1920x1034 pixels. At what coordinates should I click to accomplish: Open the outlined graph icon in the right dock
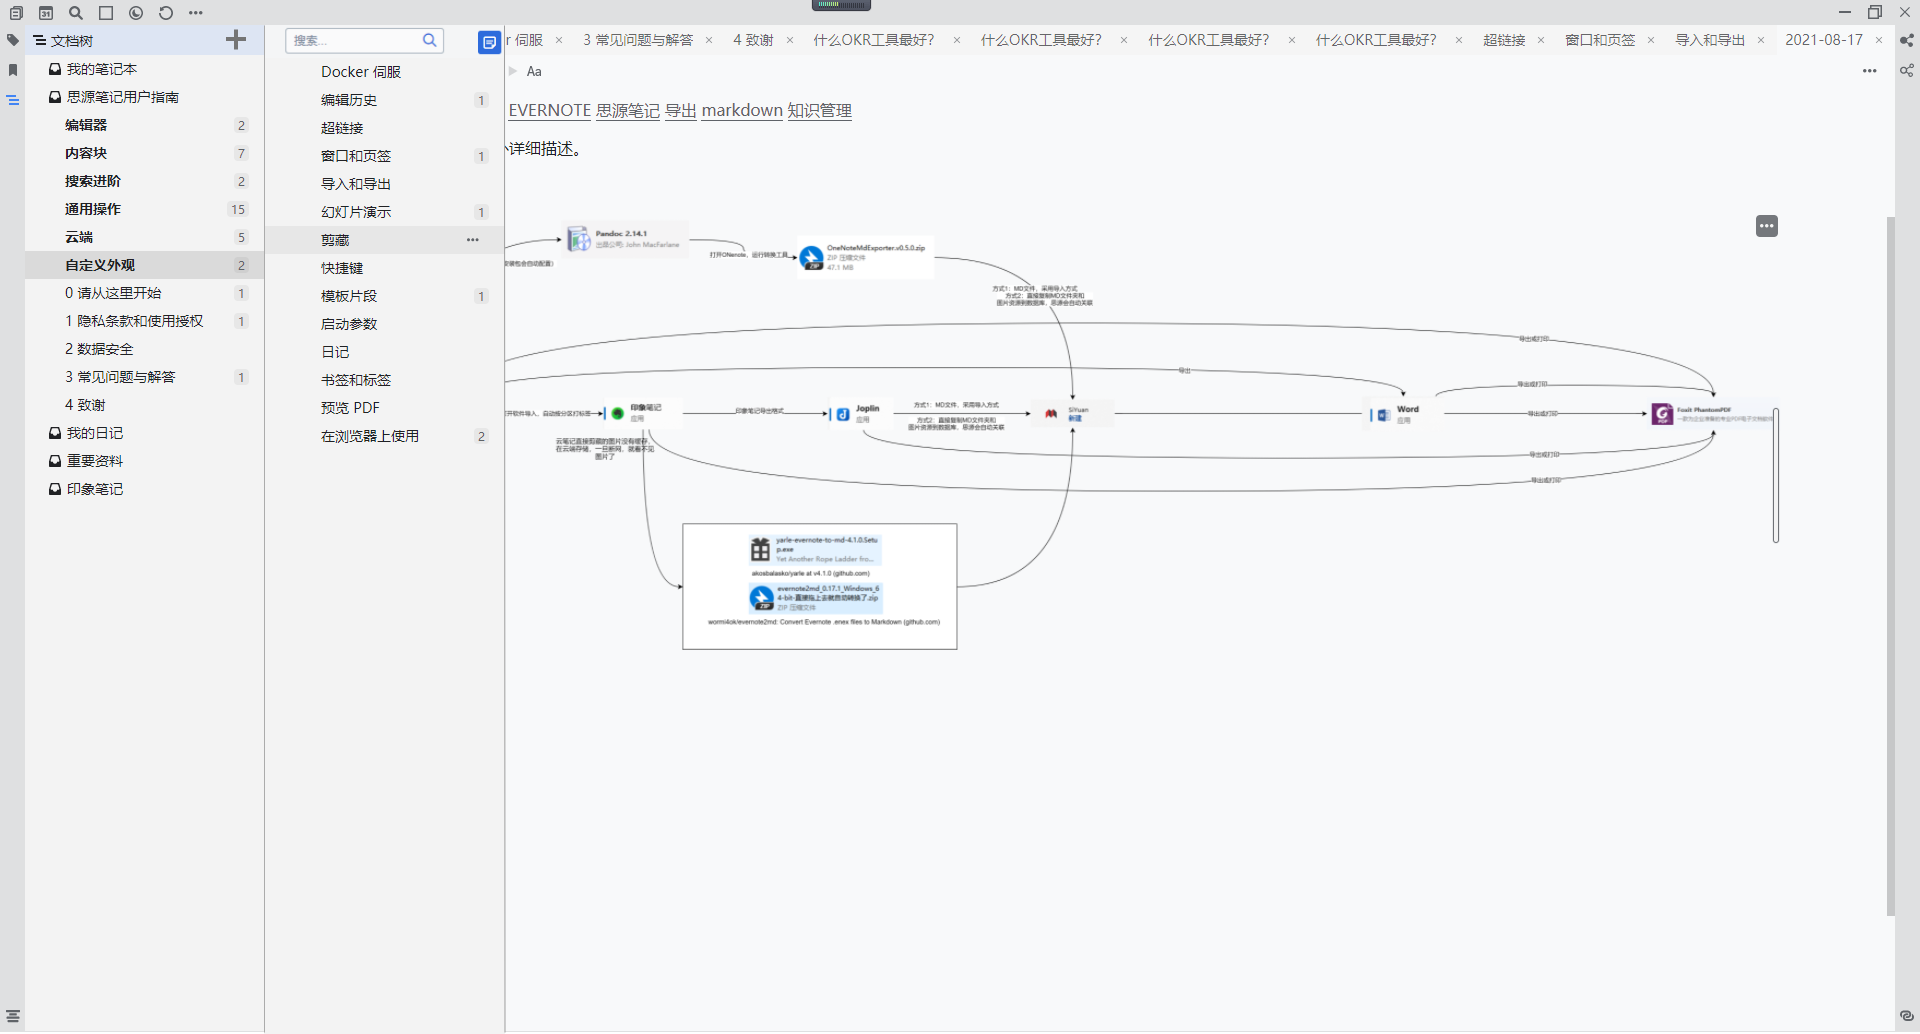1907,71
